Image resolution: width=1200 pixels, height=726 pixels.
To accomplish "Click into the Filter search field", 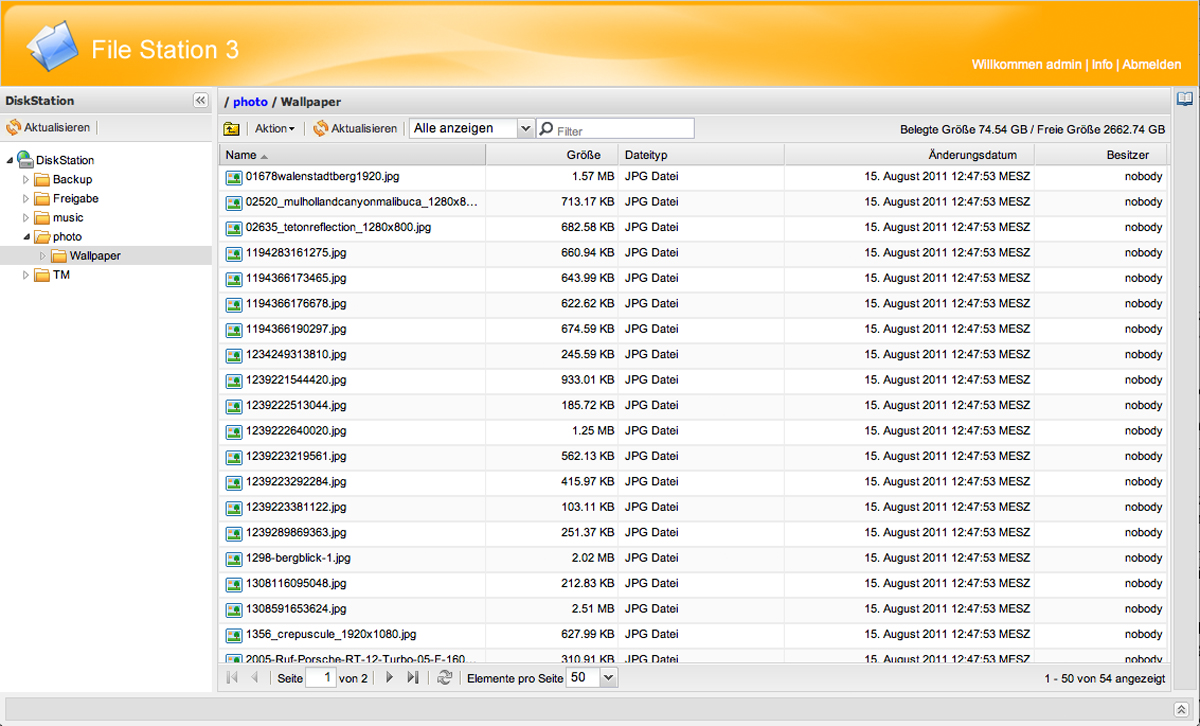I will click(615, 129).
